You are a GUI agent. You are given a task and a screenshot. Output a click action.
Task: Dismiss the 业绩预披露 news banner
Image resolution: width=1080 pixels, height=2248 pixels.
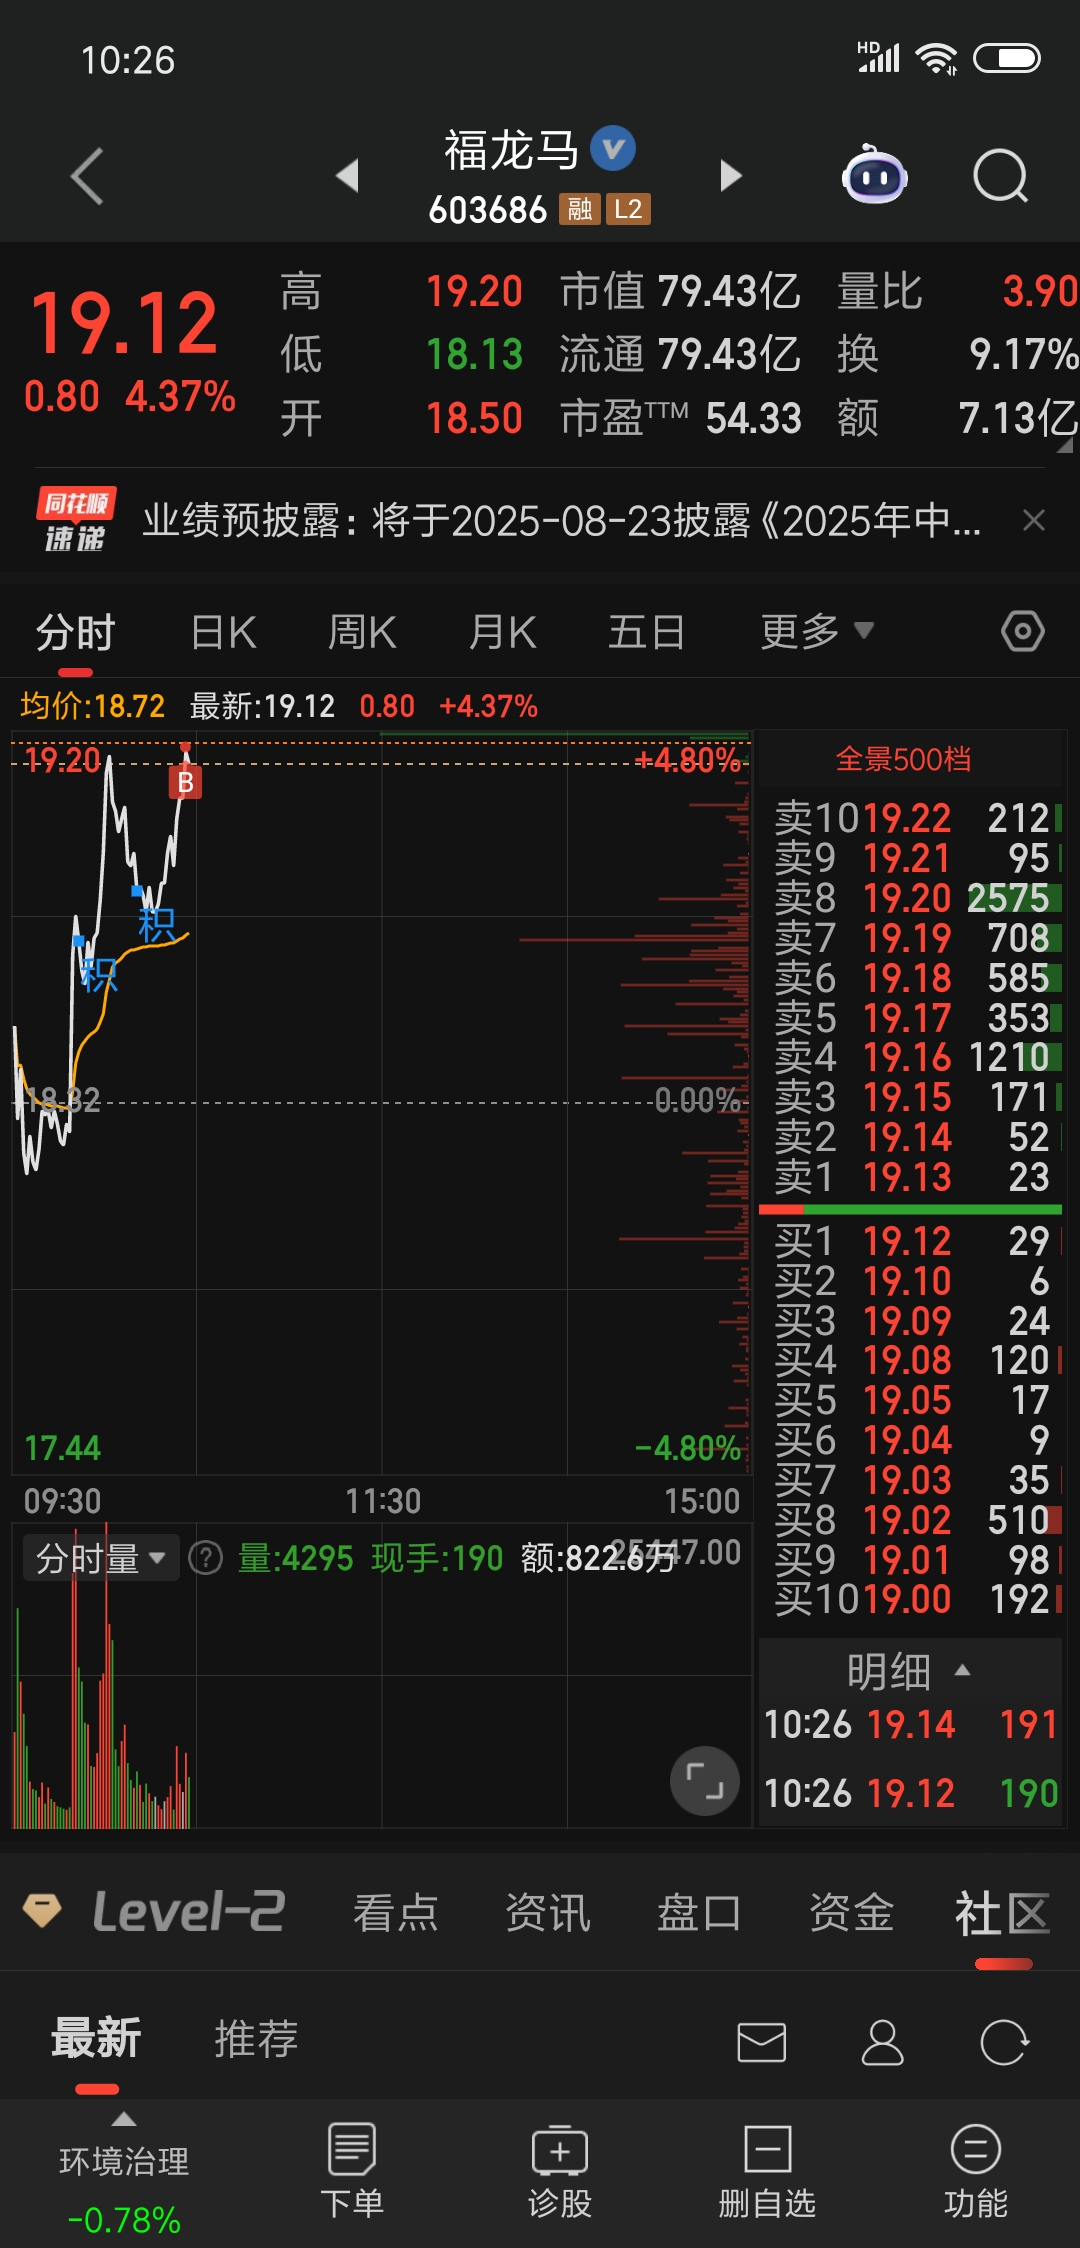[1034, 520]
